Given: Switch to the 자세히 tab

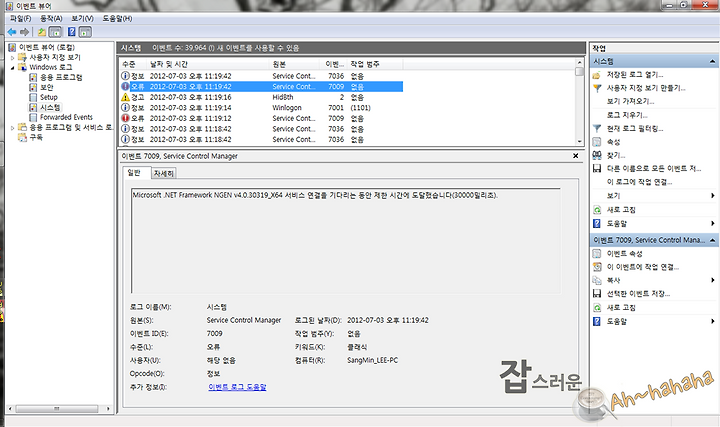Looking at the screenshot, I should (x=164, y=173).
